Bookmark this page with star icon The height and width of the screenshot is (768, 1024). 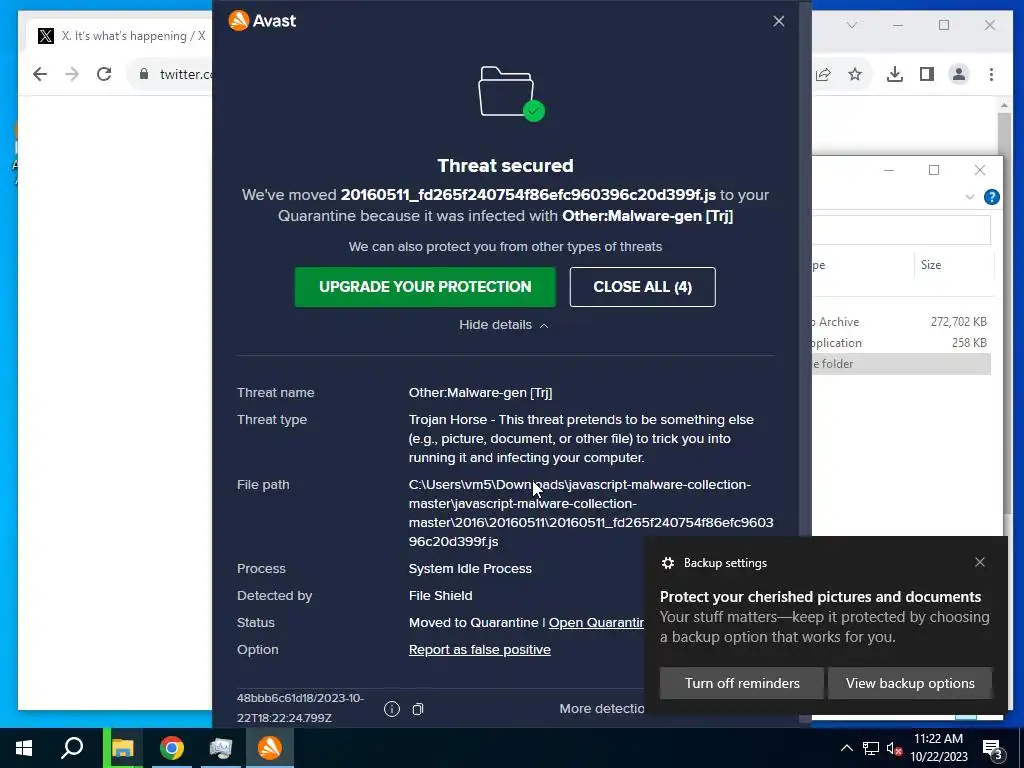pyautogui.click(x=855, y=74)
